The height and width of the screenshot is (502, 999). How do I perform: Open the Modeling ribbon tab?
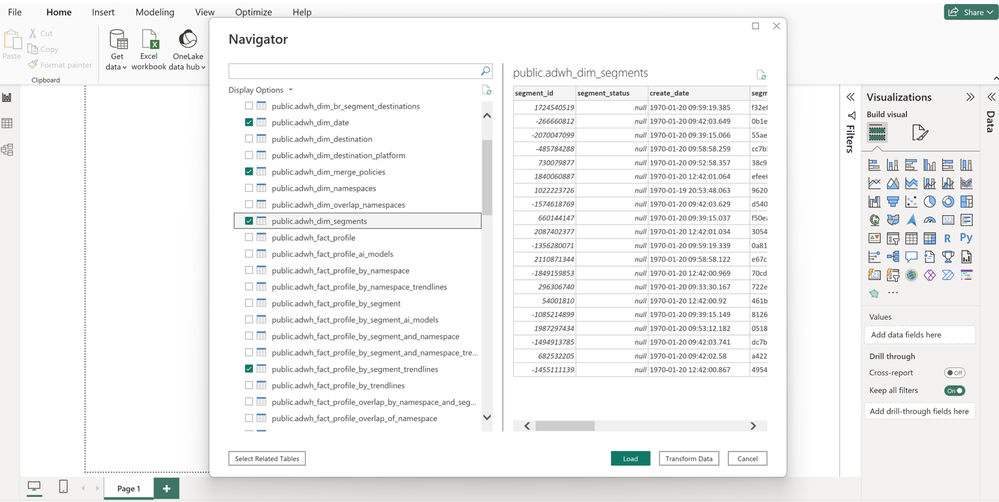pos(154,12)
